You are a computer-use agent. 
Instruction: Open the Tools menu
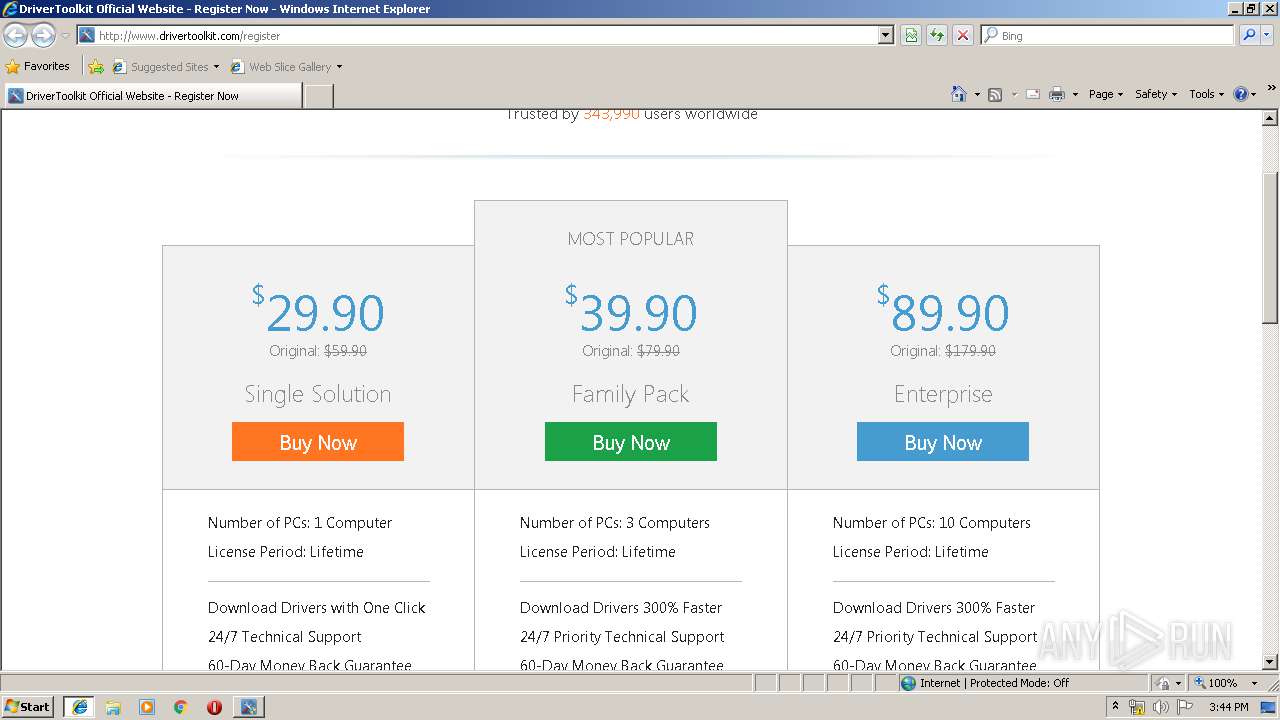click(x=1206, y=94)
